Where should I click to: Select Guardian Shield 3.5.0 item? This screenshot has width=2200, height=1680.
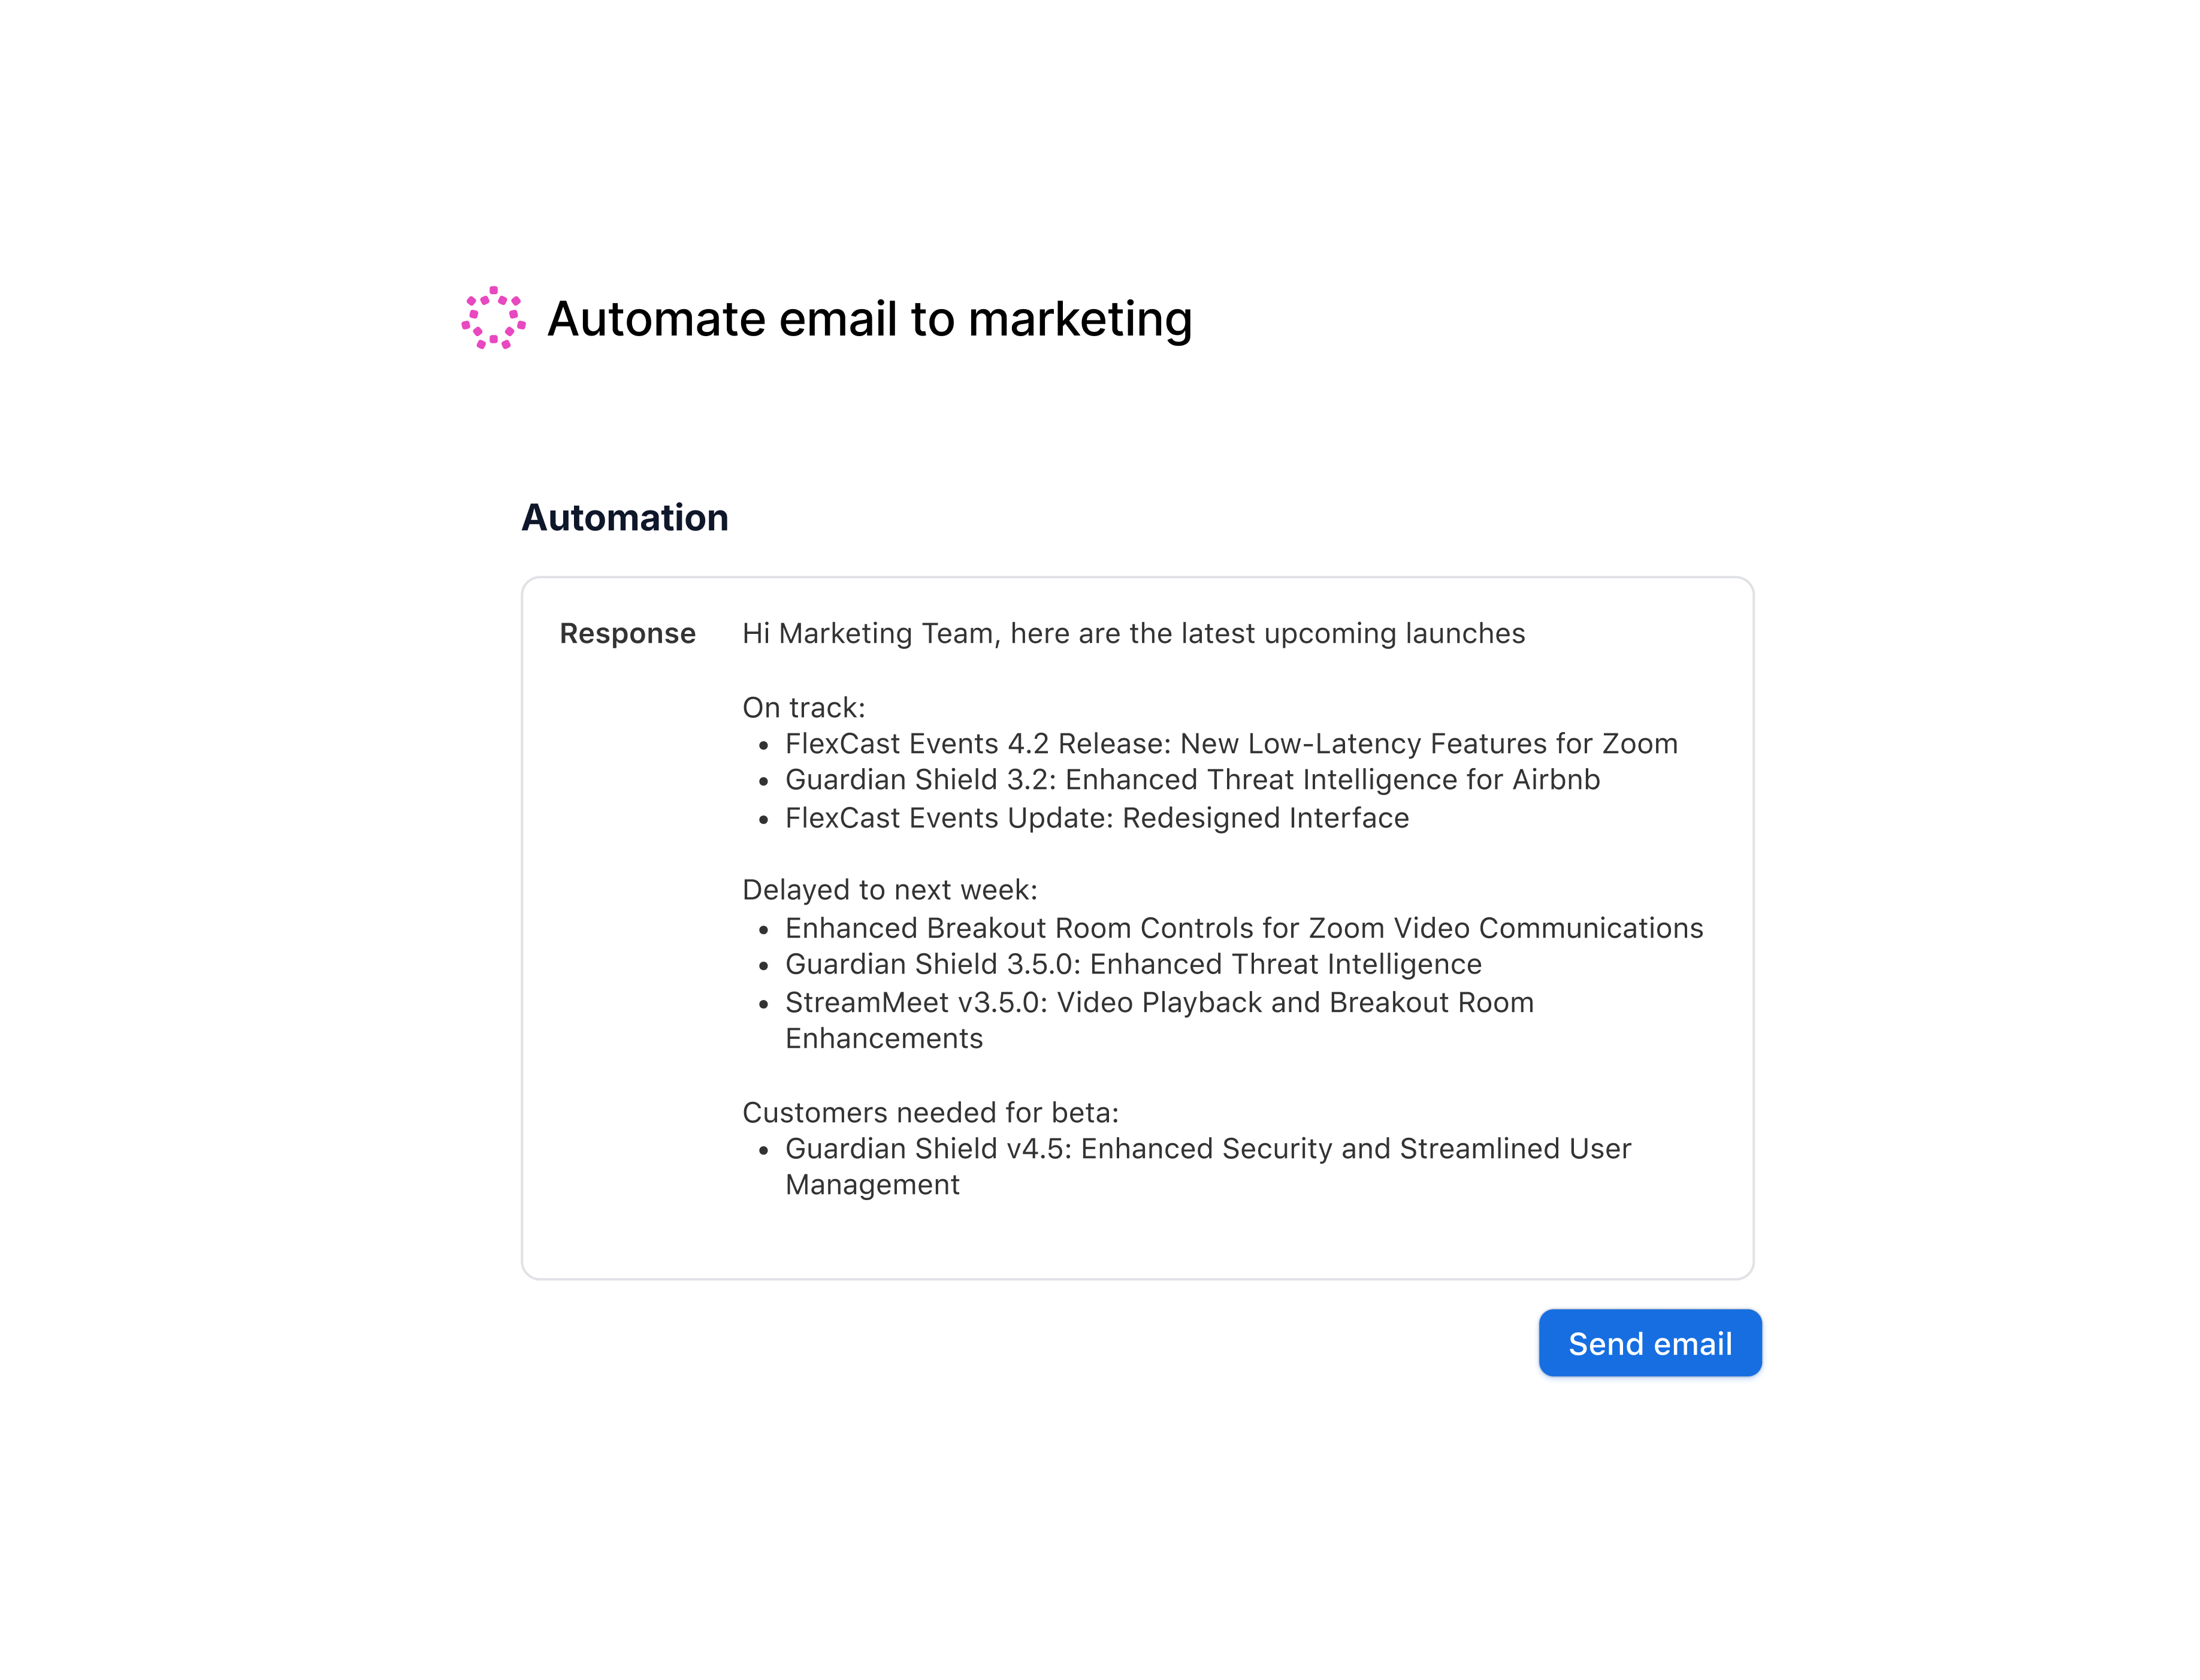(x=1133, y=963)
